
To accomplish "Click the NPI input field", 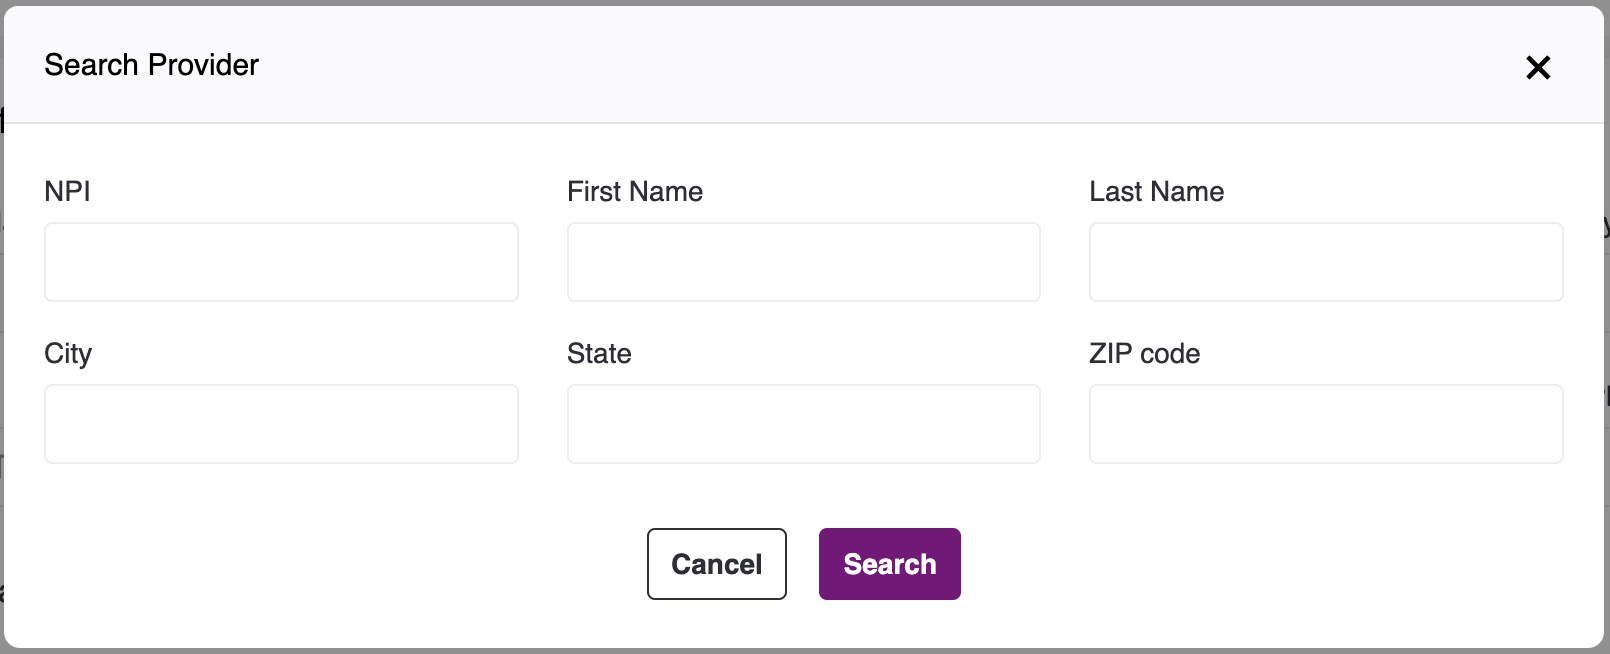I will click(281, 262).
